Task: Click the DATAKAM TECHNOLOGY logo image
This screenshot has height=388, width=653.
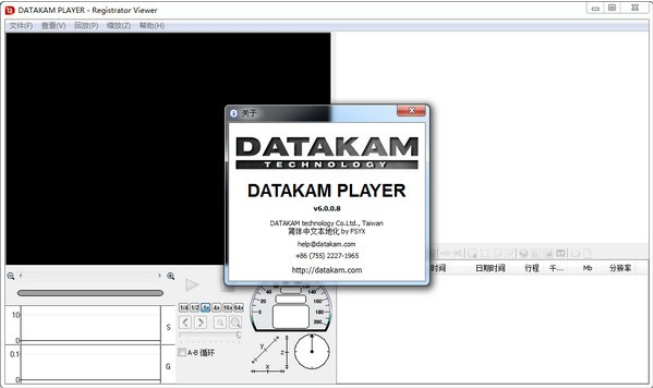Action: [x=326, y=152]
